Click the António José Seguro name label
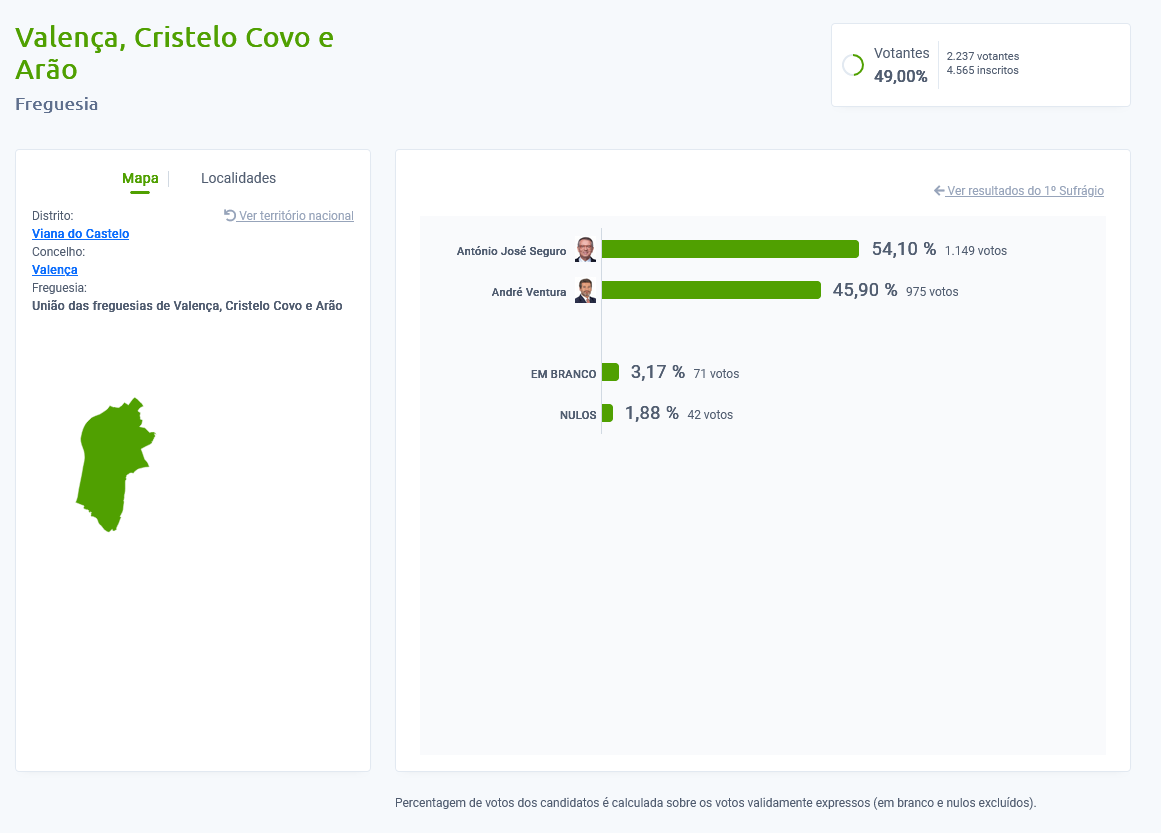 pyautogui.click(x=511, y=251)
